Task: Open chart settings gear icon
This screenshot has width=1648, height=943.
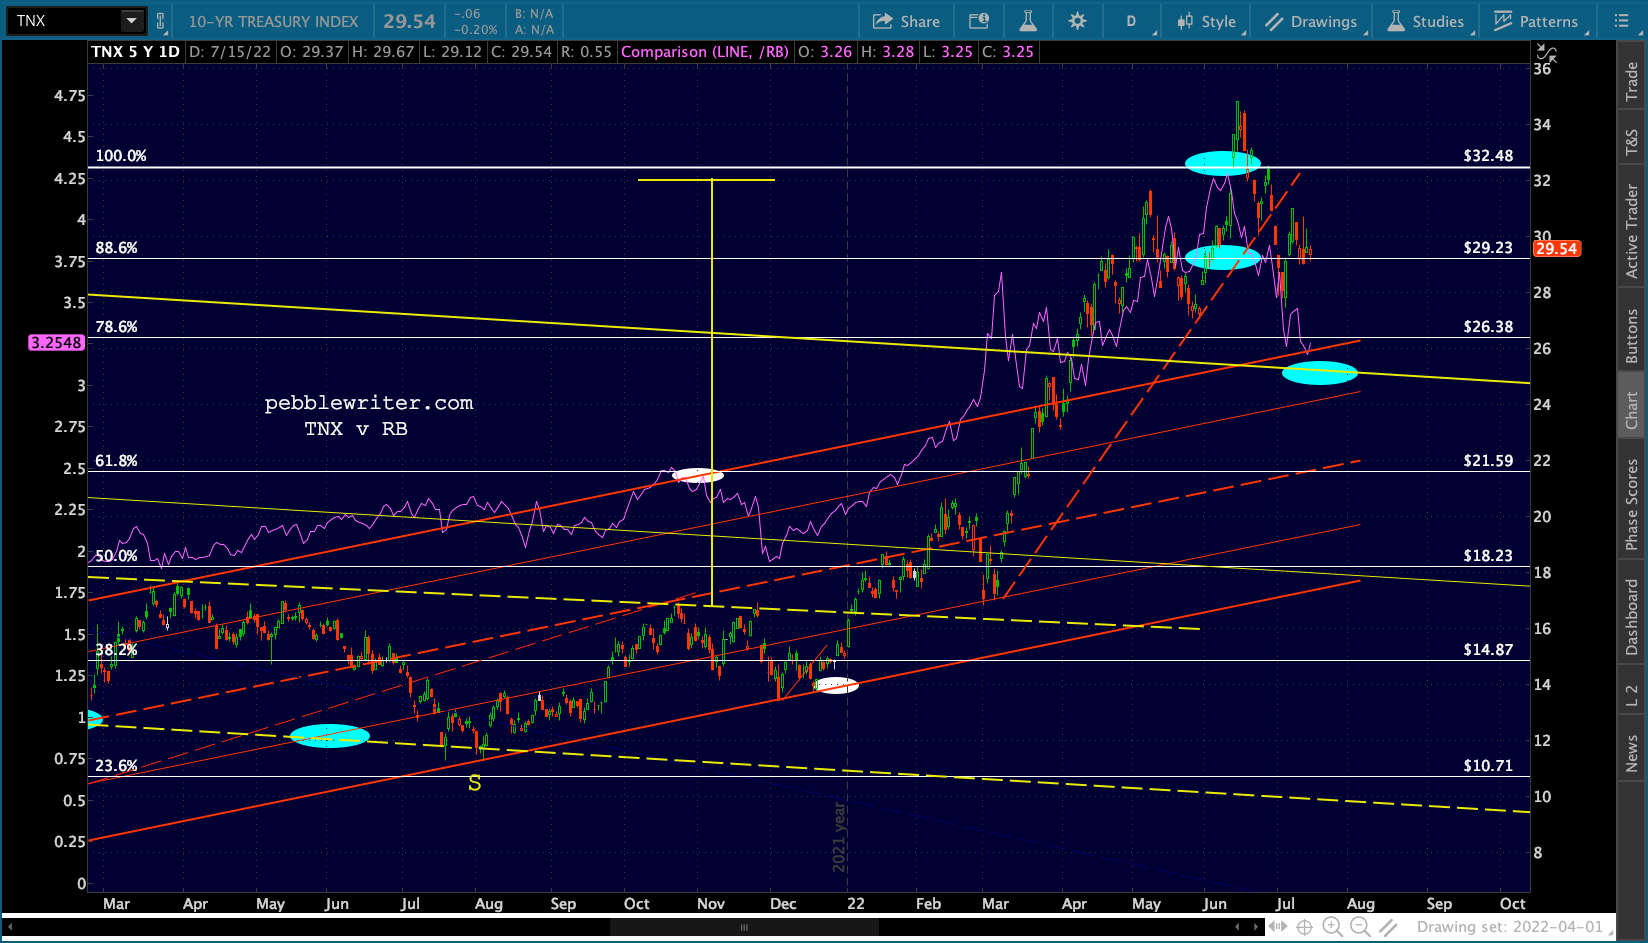Action: (x=1077, y=21)
